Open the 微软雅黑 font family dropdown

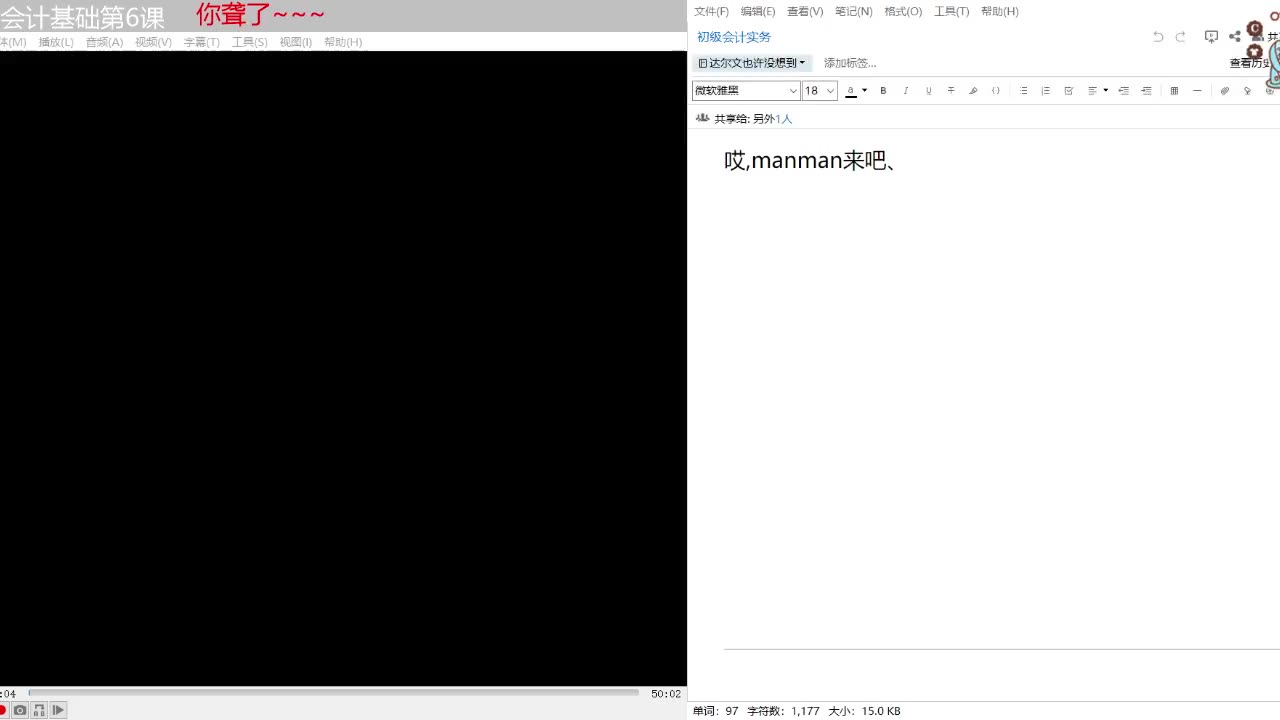(746, 90)
